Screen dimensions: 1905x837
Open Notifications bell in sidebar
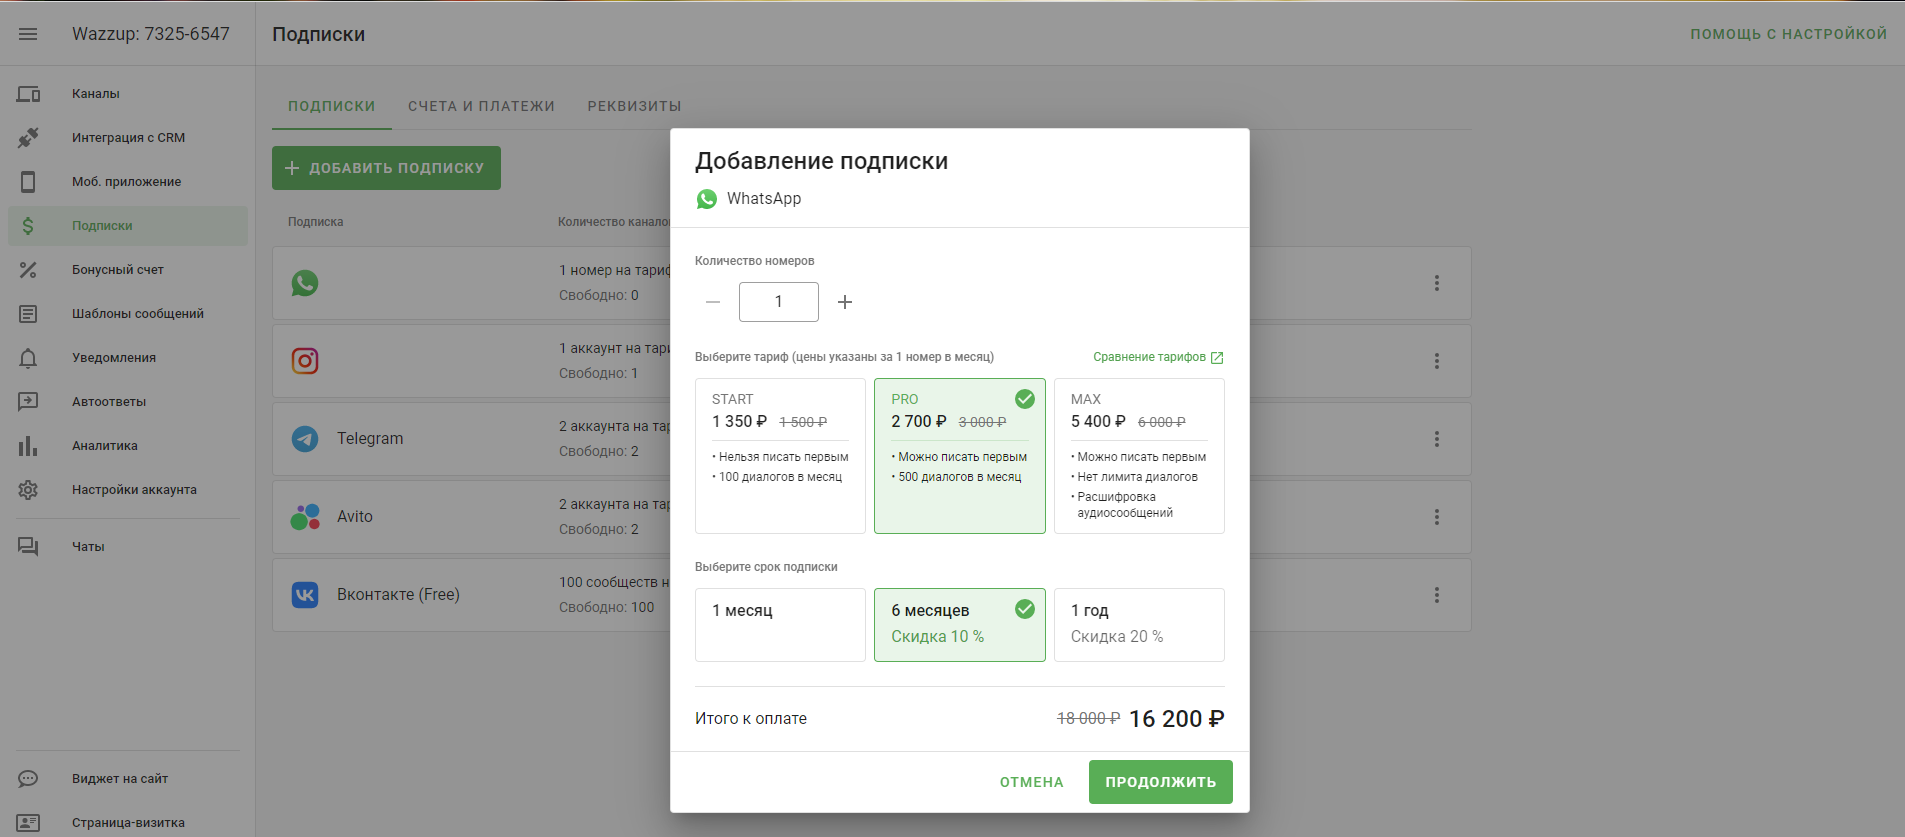[x=28, y=358]
